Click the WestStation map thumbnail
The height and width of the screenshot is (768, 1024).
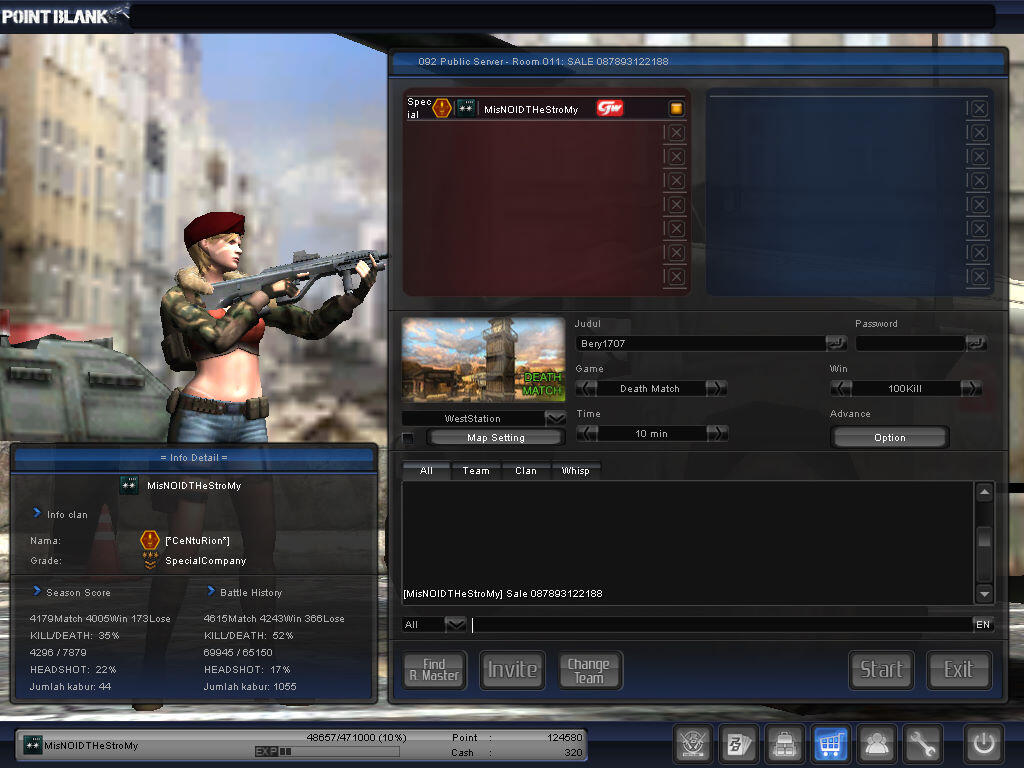pos(483,360)
